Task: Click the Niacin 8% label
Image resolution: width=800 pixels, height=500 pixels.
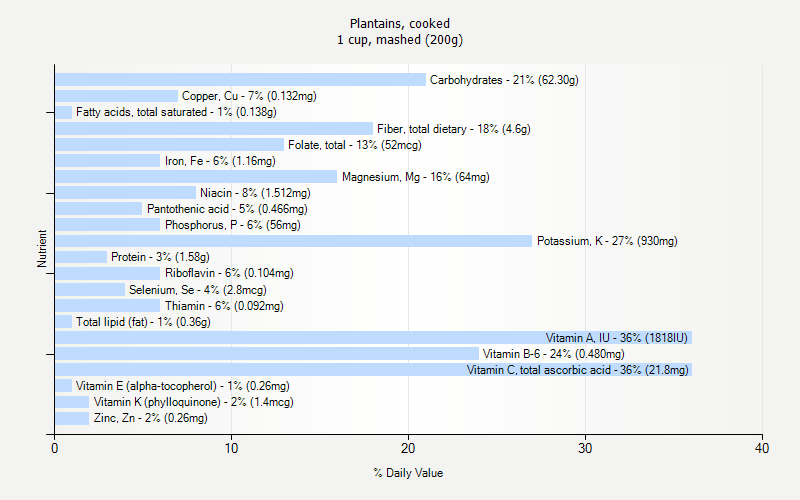Action: pyautogui.click(x=255, y=193)
